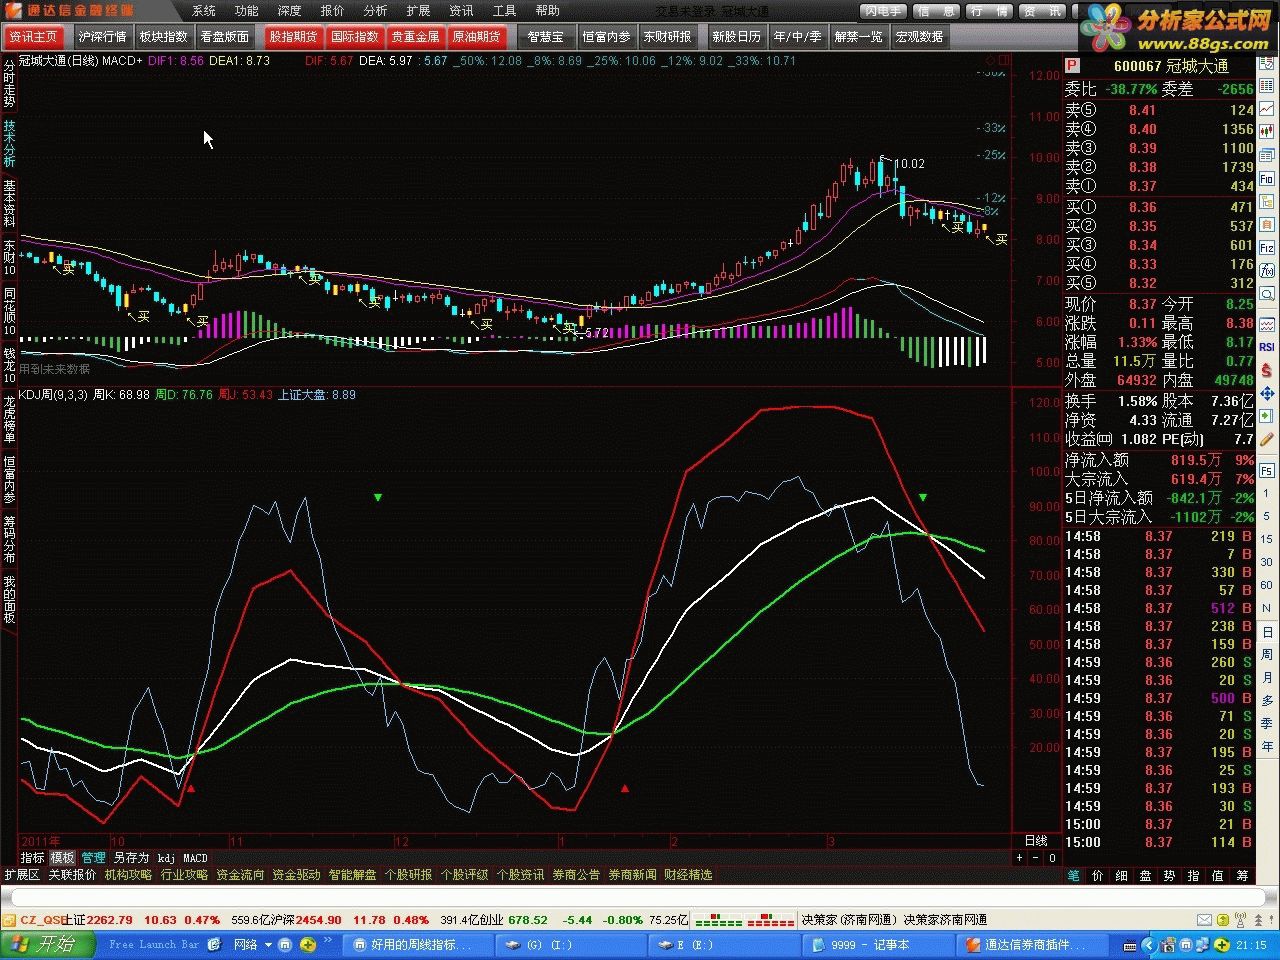This screenshot has height=960, width=1280.
Task: Open the f(x) formula icon
Action: [x=1267, y=271]
